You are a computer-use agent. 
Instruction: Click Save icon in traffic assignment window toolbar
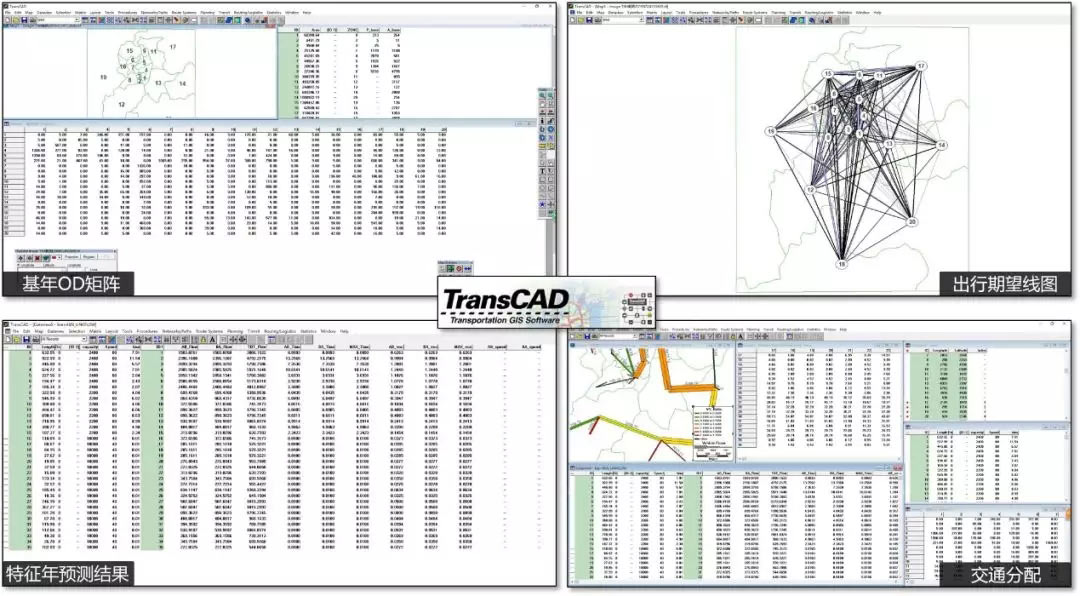pyautogui.click(x=588, y=336)
